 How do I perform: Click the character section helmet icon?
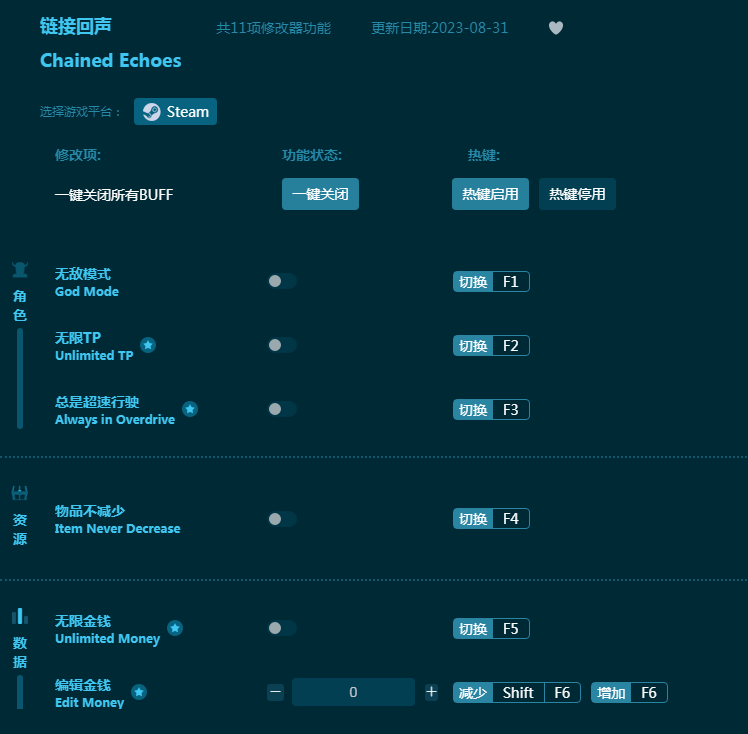20,270
